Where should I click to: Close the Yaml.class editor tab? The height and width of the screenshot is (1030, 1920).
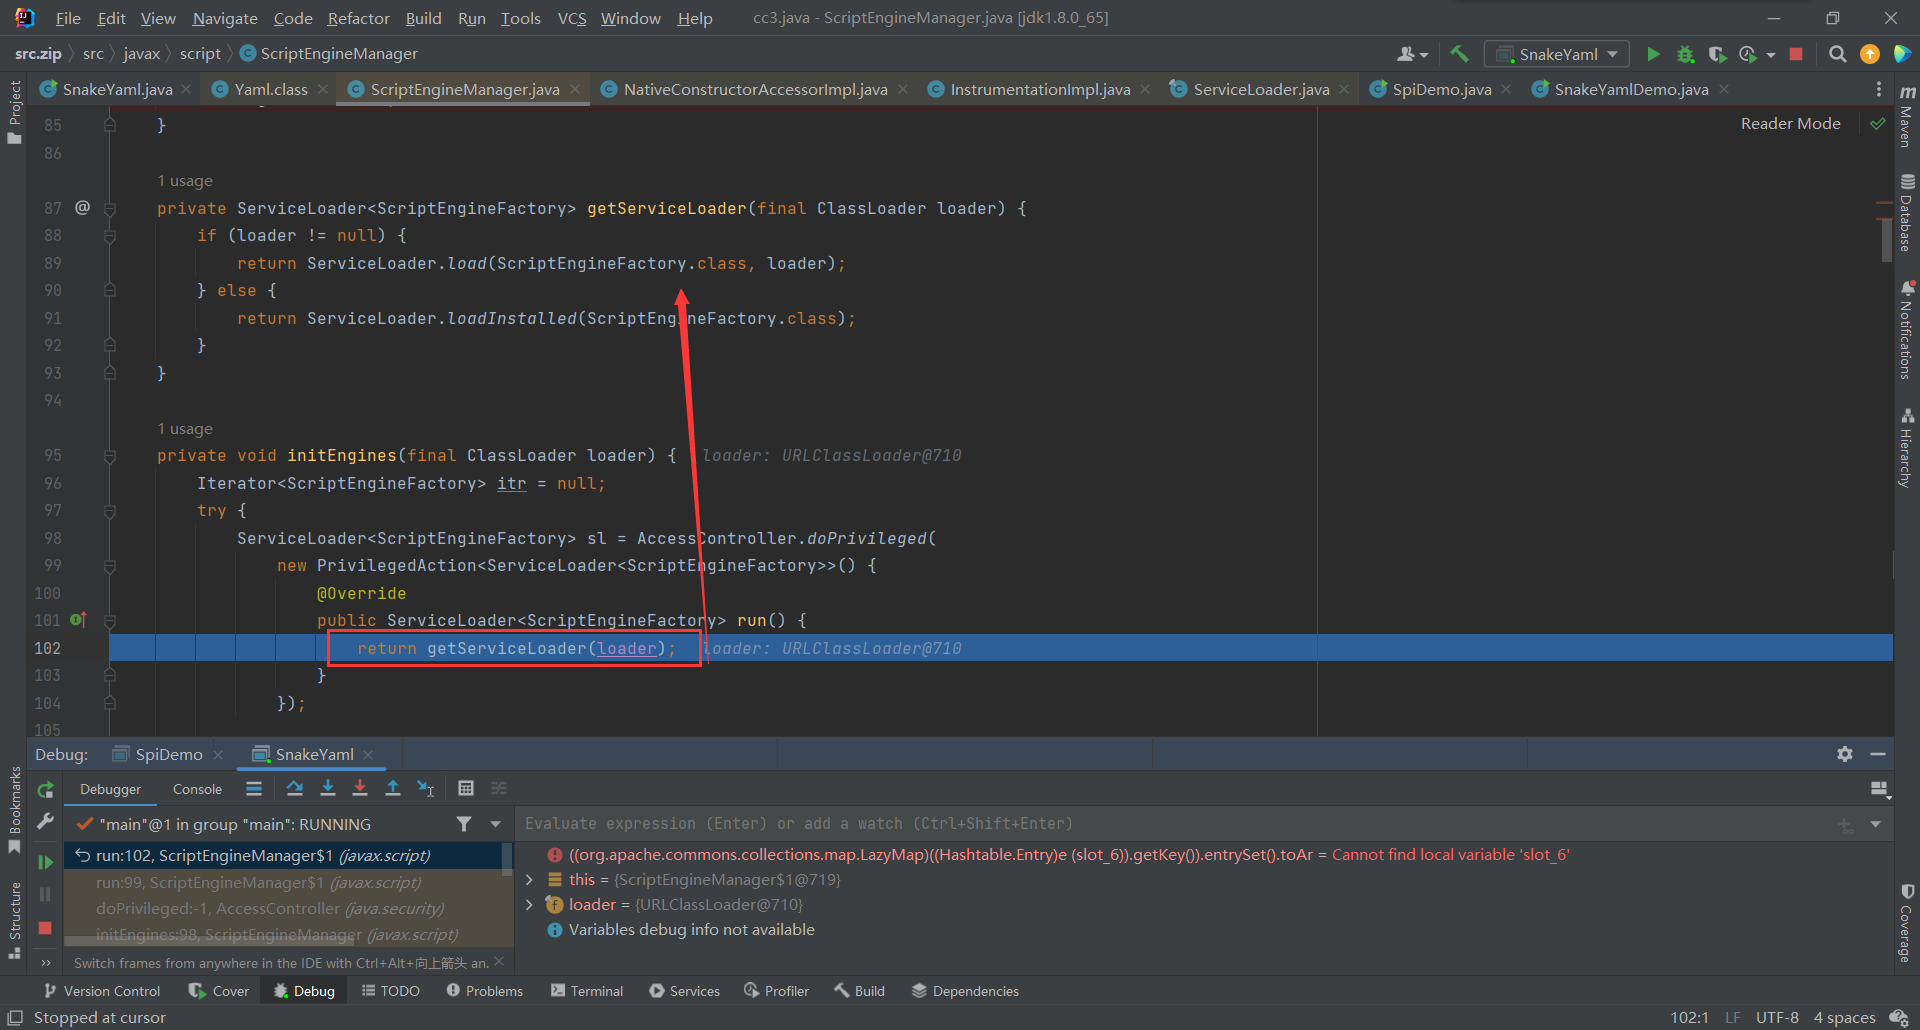pos(322,89)
